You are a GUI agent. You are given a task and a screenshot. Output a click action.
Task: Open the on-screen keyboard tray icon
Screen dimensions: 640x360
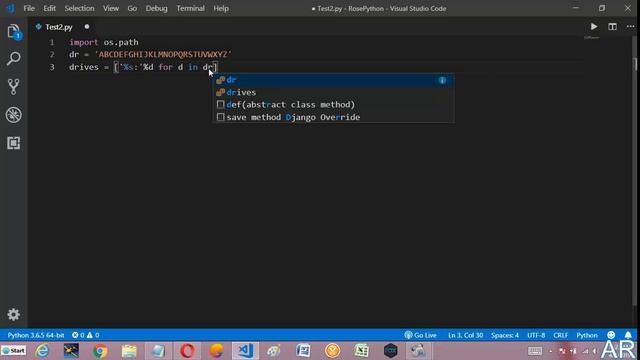click(x=535, y=351)
